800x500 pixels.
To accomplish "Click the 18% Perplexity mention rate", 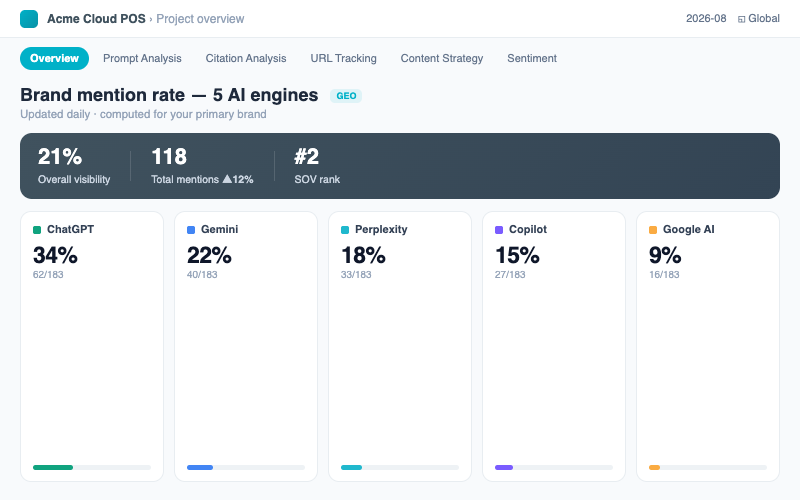I will (x=363, y=255).
